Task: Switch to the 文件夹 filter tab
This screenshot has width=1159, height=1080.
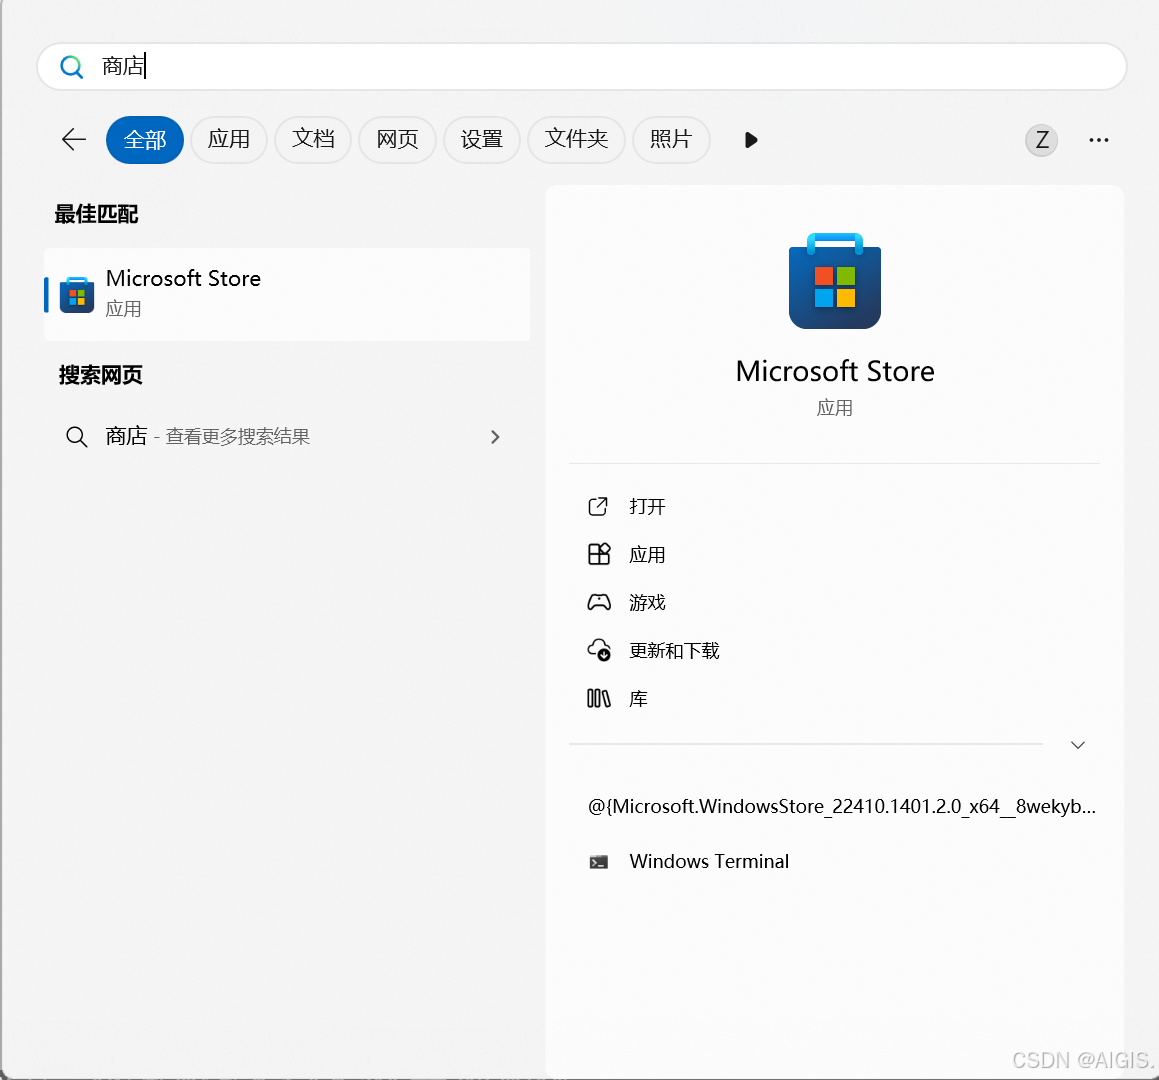Action: 576,140
